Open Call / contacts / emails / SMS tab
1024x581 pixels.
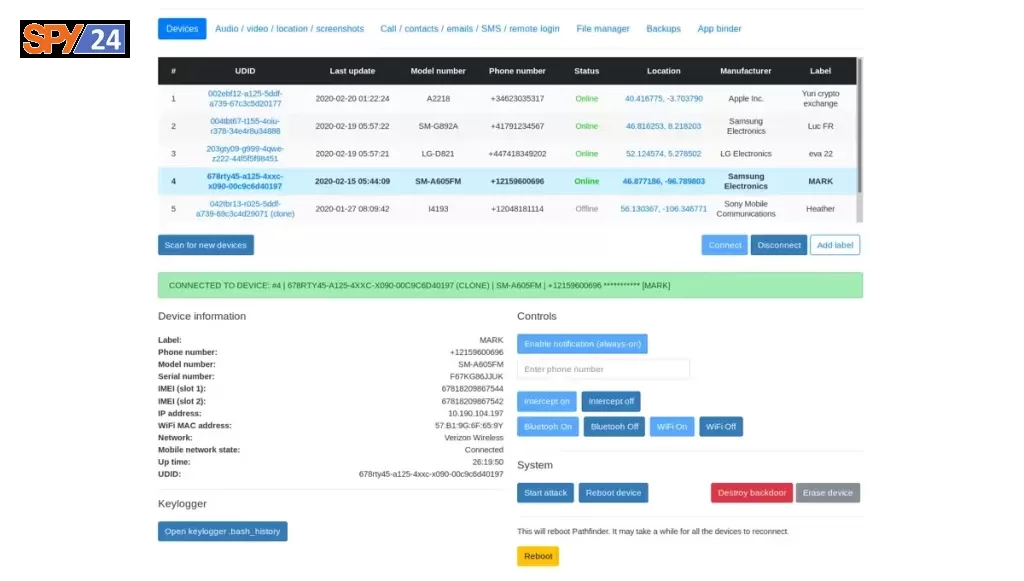pyautogui.click(x=470, y=29)
